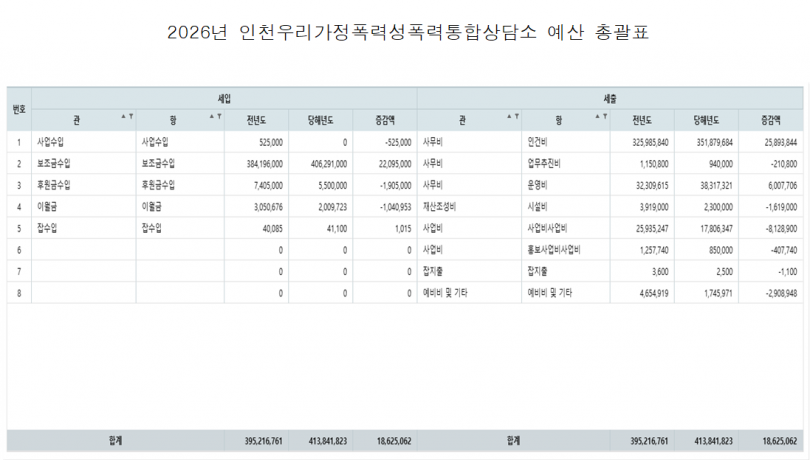Click the sort arrow in 세출 관 column
810x460 pixels.
508,117
